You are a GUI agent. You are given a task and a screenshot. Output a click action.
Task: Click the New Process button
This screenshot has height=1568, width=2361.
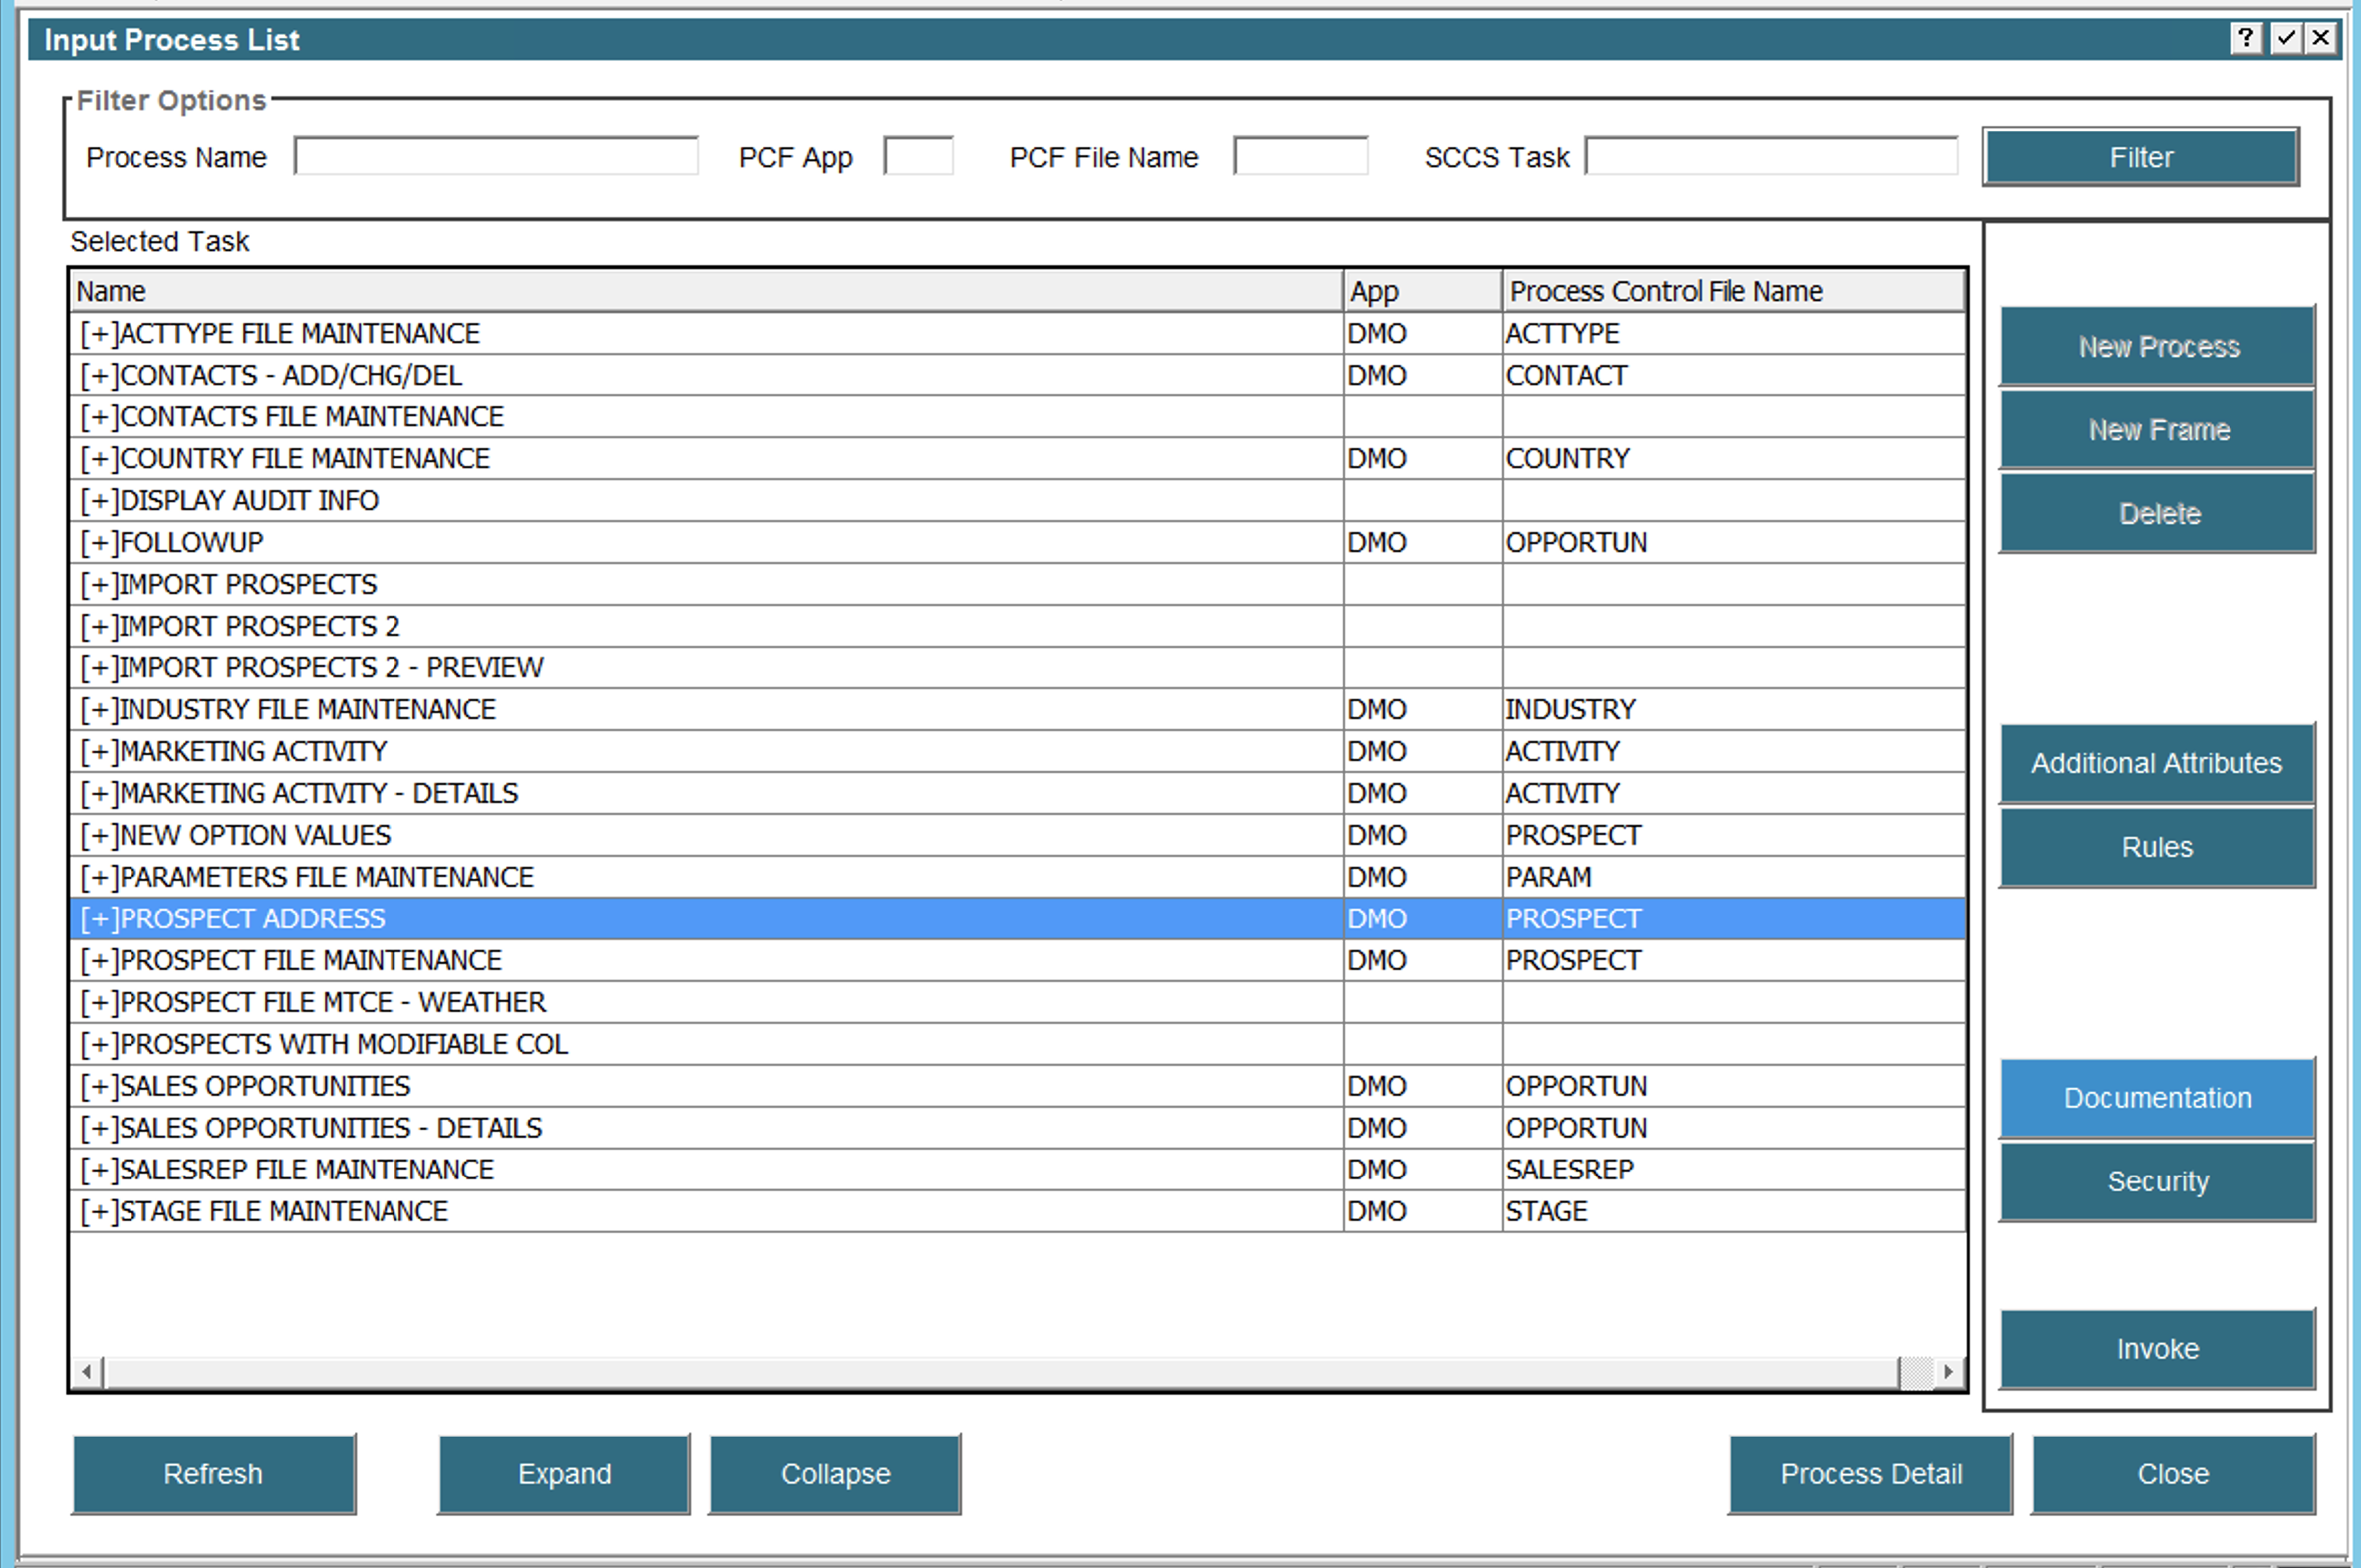[x=2157, y=346]
